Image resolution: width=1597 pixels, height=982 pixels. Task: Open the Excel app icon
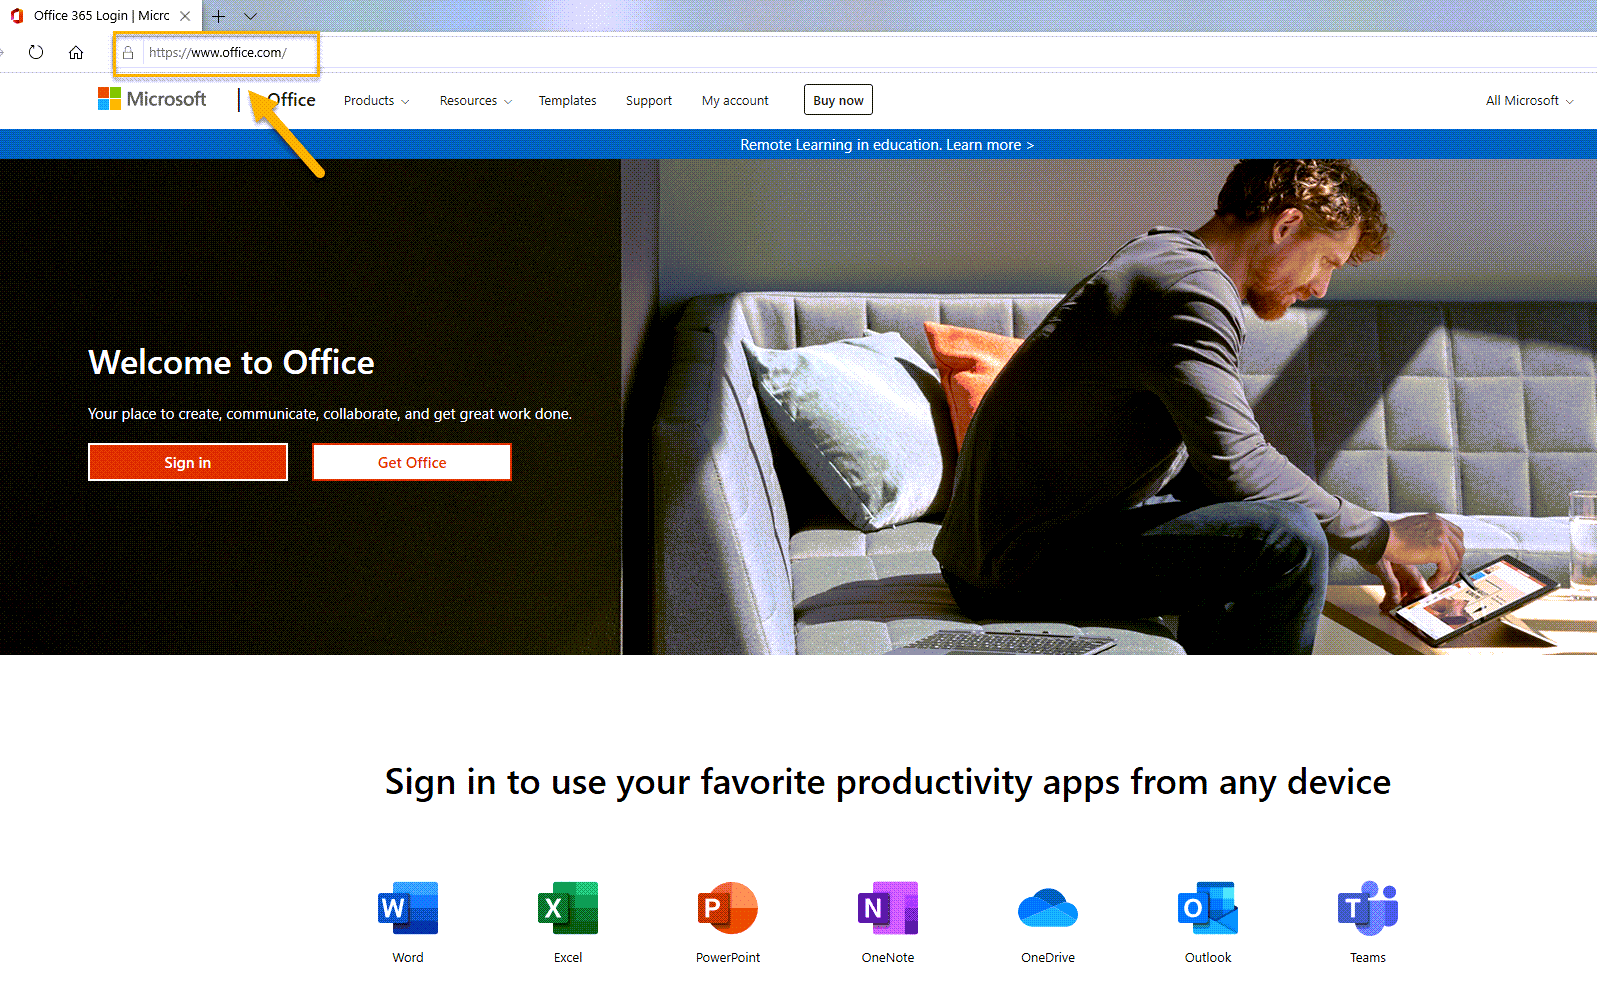[x=568, y=908]
